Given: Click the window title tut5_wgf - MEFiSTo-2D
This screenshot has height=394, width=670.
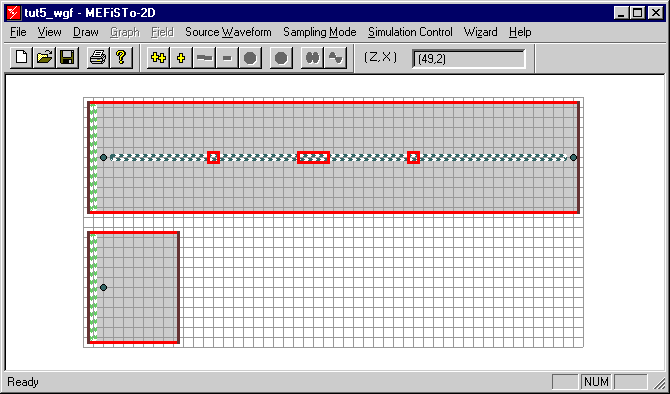Looking at the screenshot, I should tap(90, 13).
